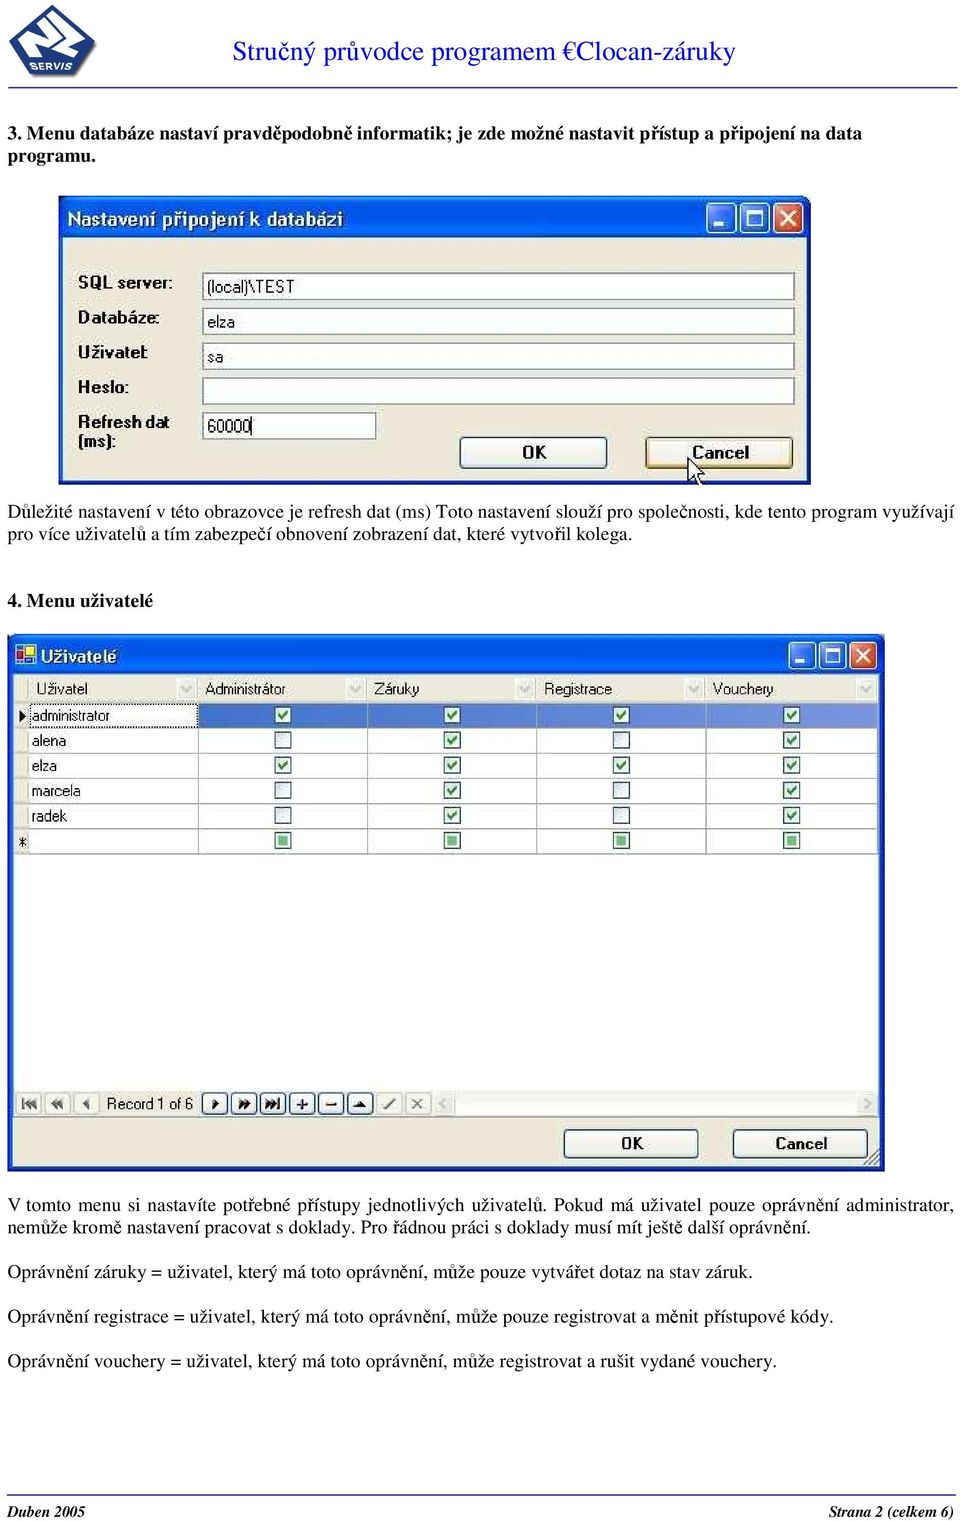Image resolution: width=960 pixels, height=1521 pixels.
Task: Close the Nastavení připojení k databázi dialog
Action: pos(788,218)
